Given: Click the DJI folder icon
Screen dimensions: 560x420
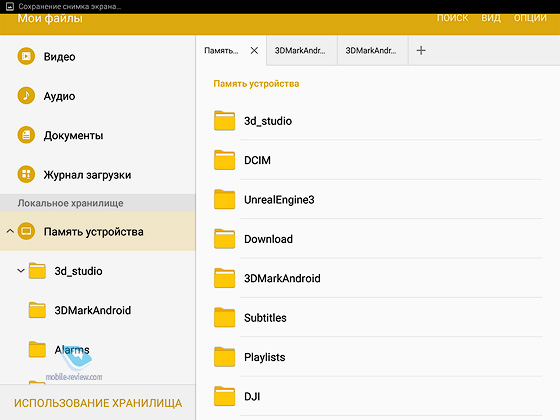Looking at the screenshot, I should pos(224,396).
